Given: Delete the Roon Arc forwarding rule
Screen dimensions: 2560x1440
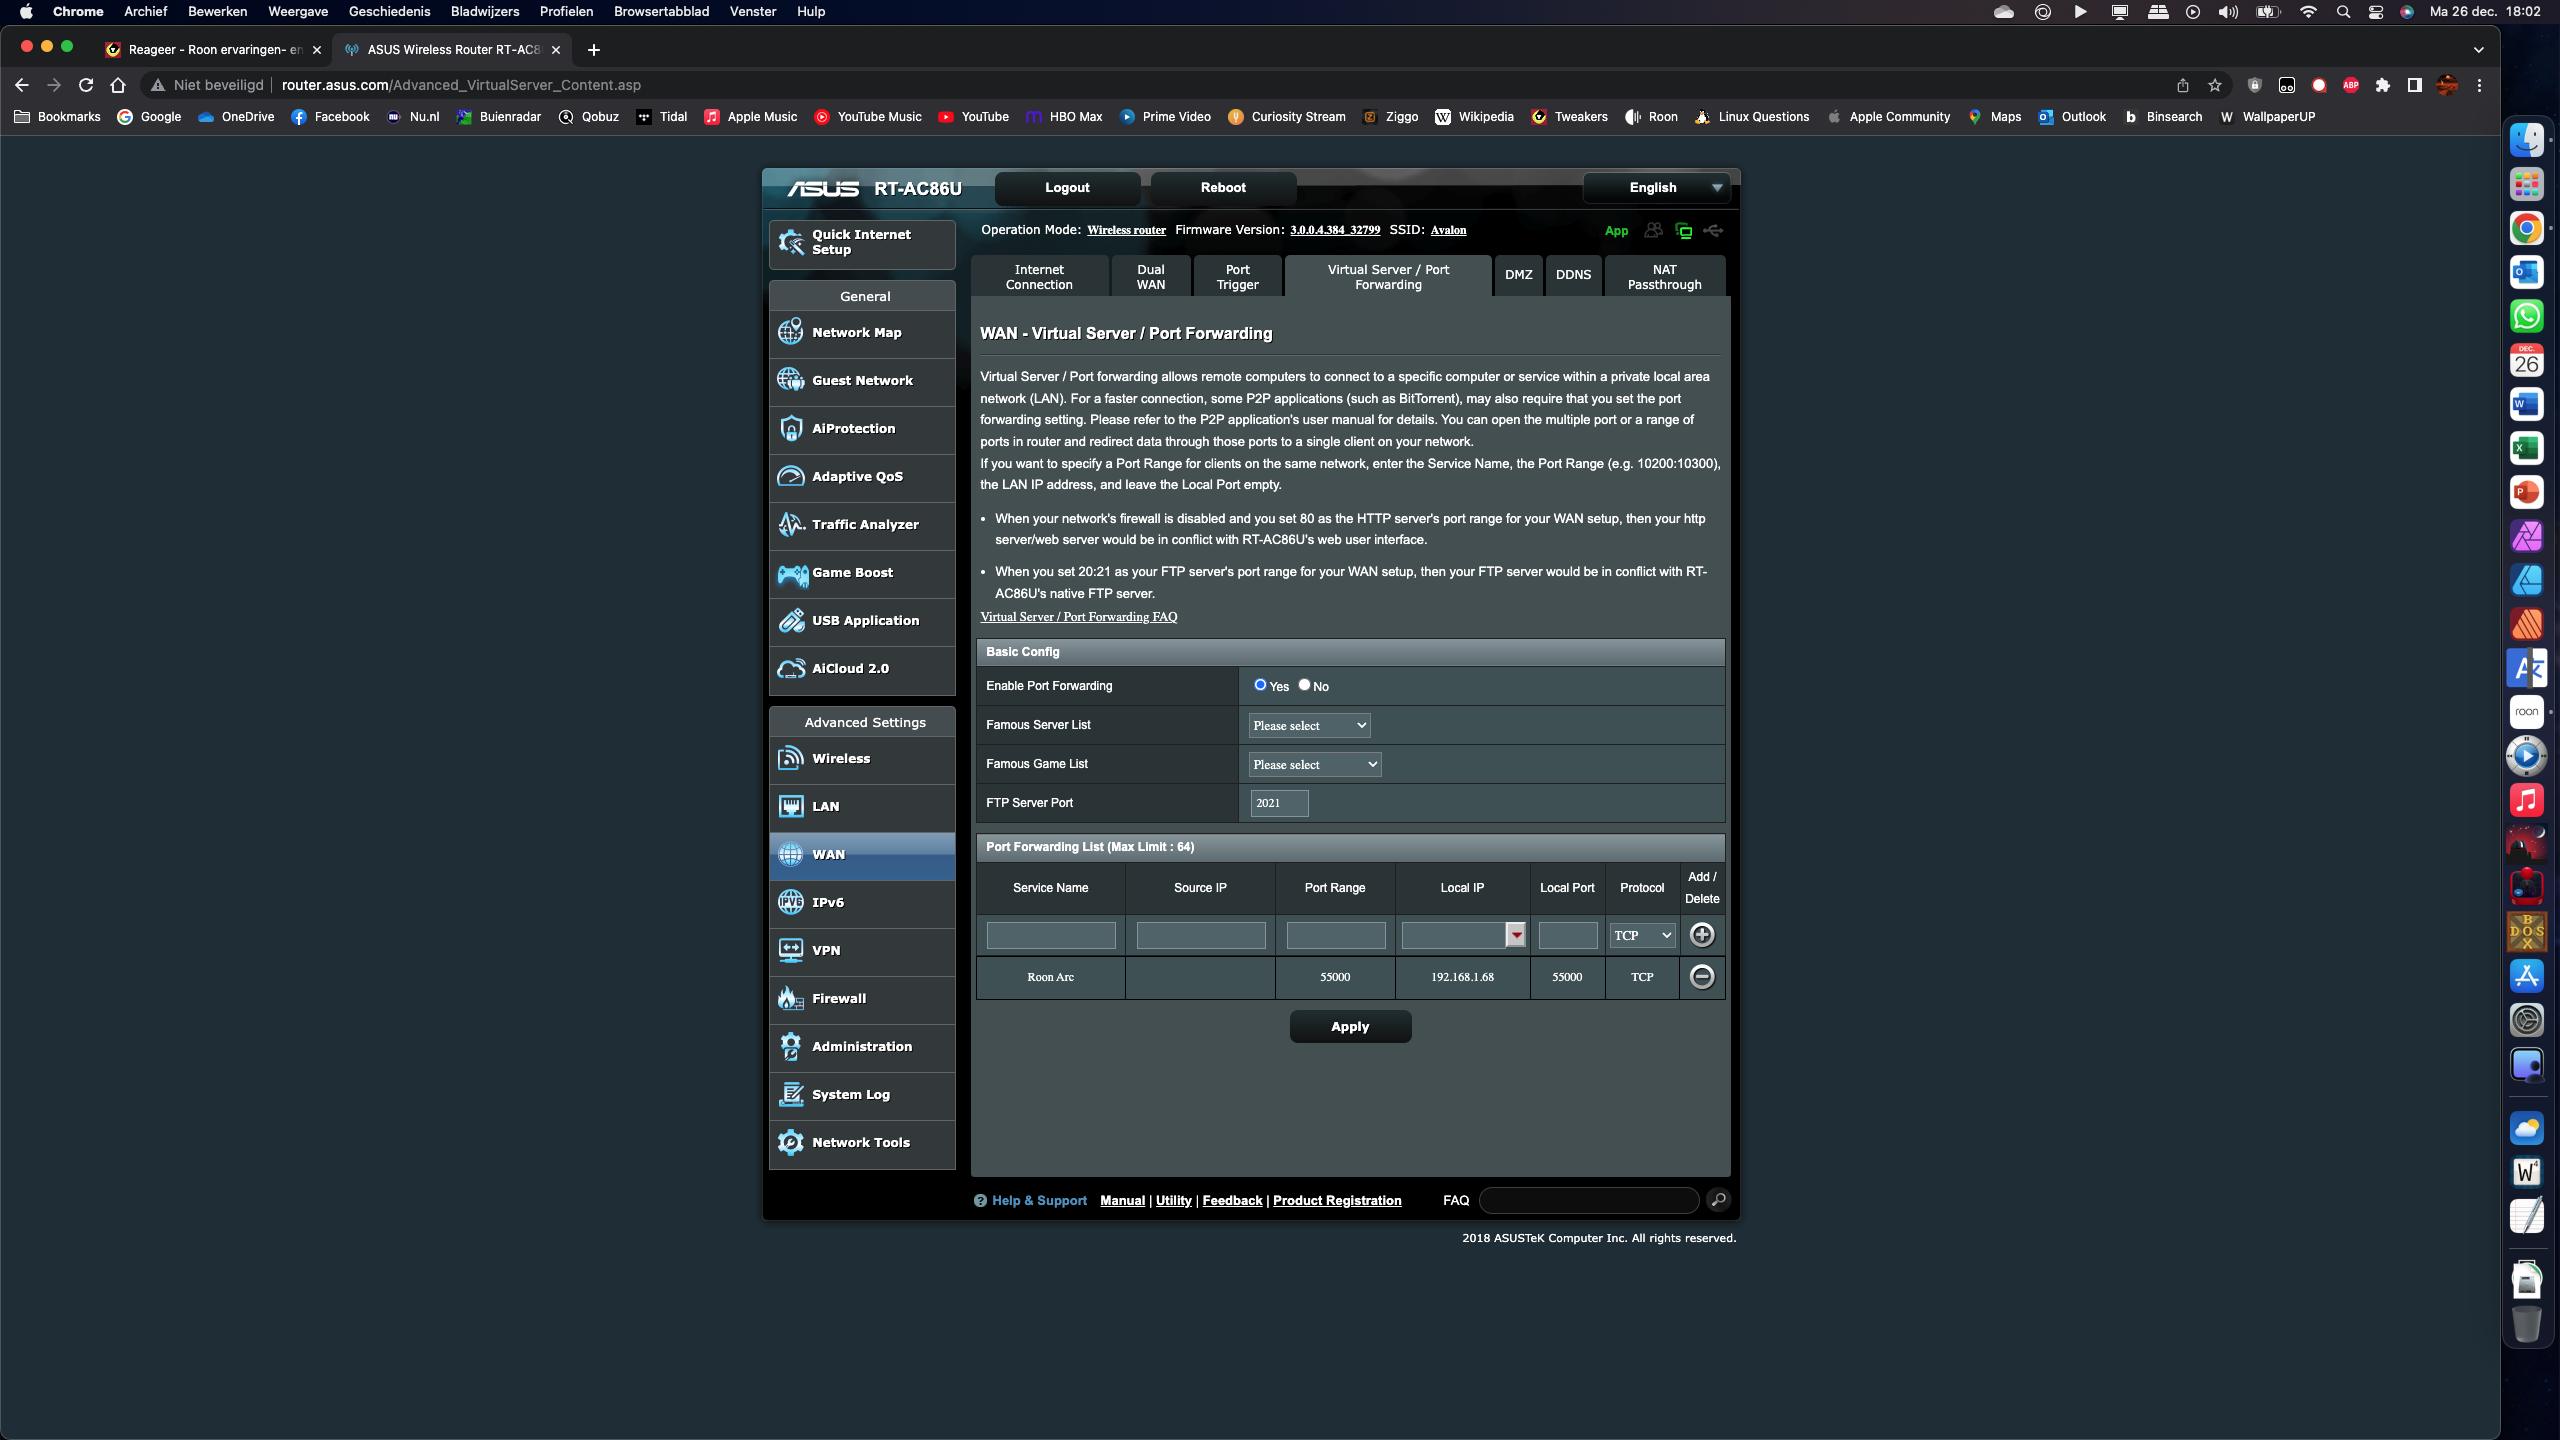Looking at the screenshot, I should point(1701,977).
